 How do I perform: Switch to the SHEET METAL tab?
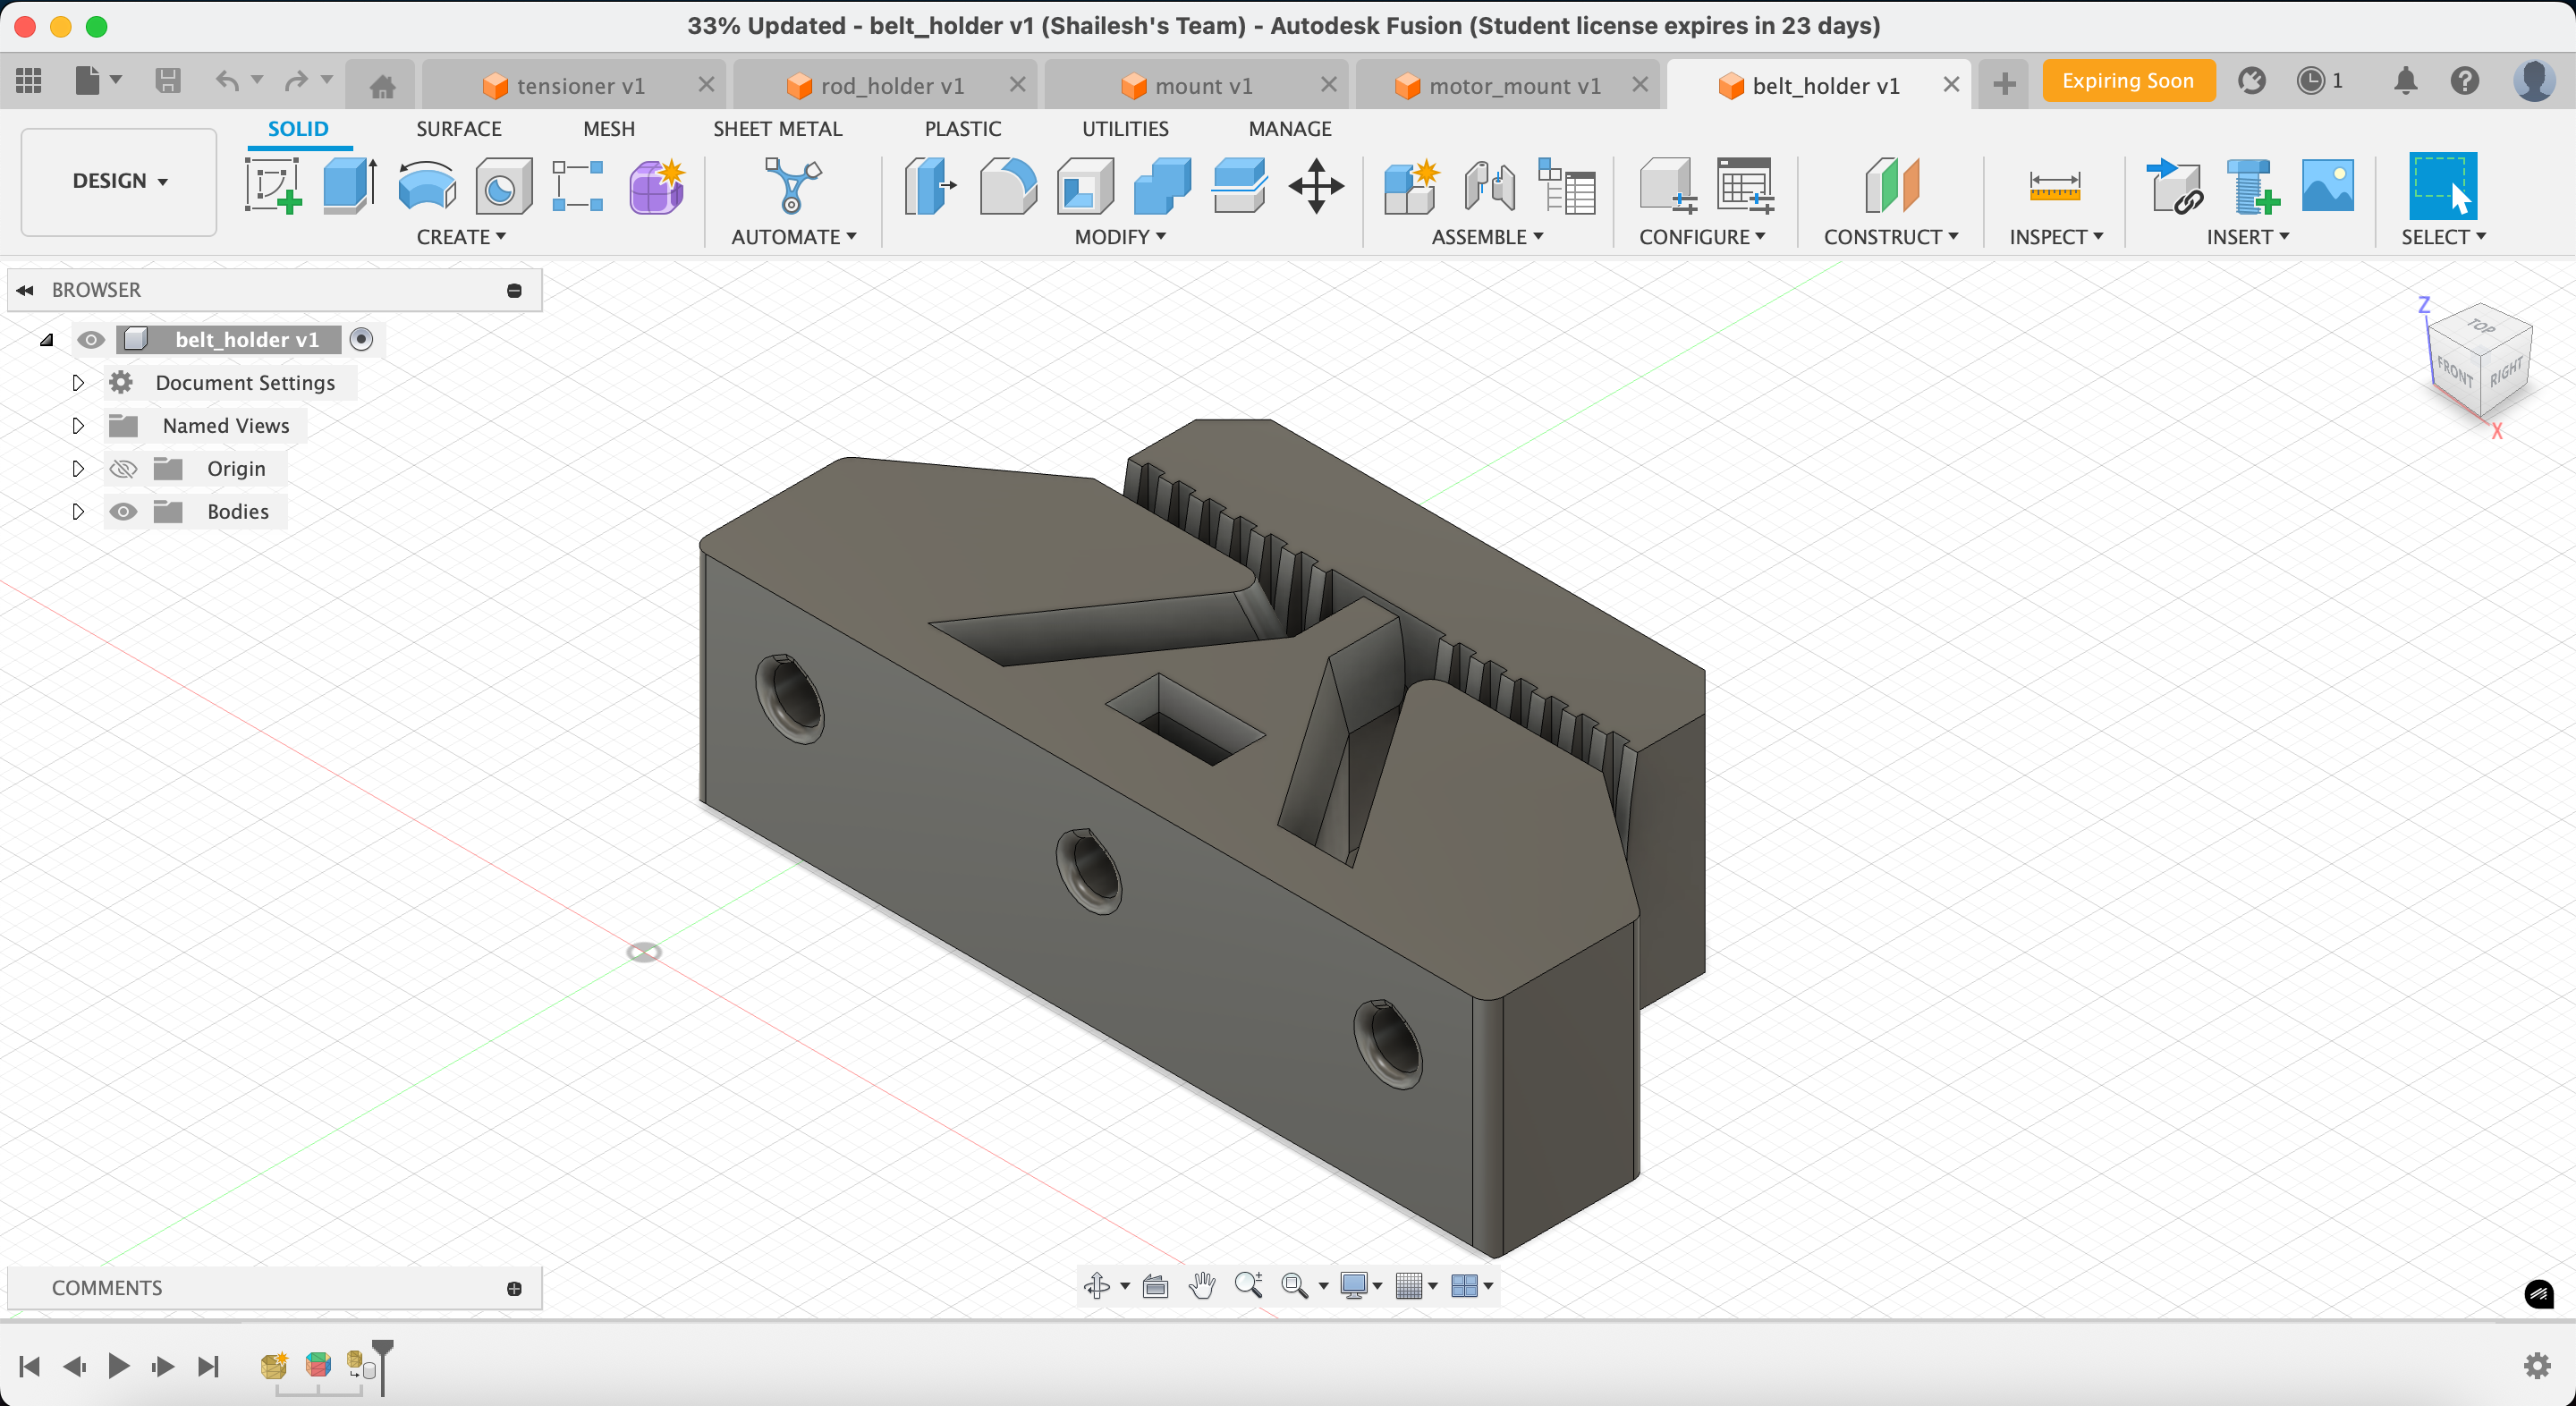point(777,129)
